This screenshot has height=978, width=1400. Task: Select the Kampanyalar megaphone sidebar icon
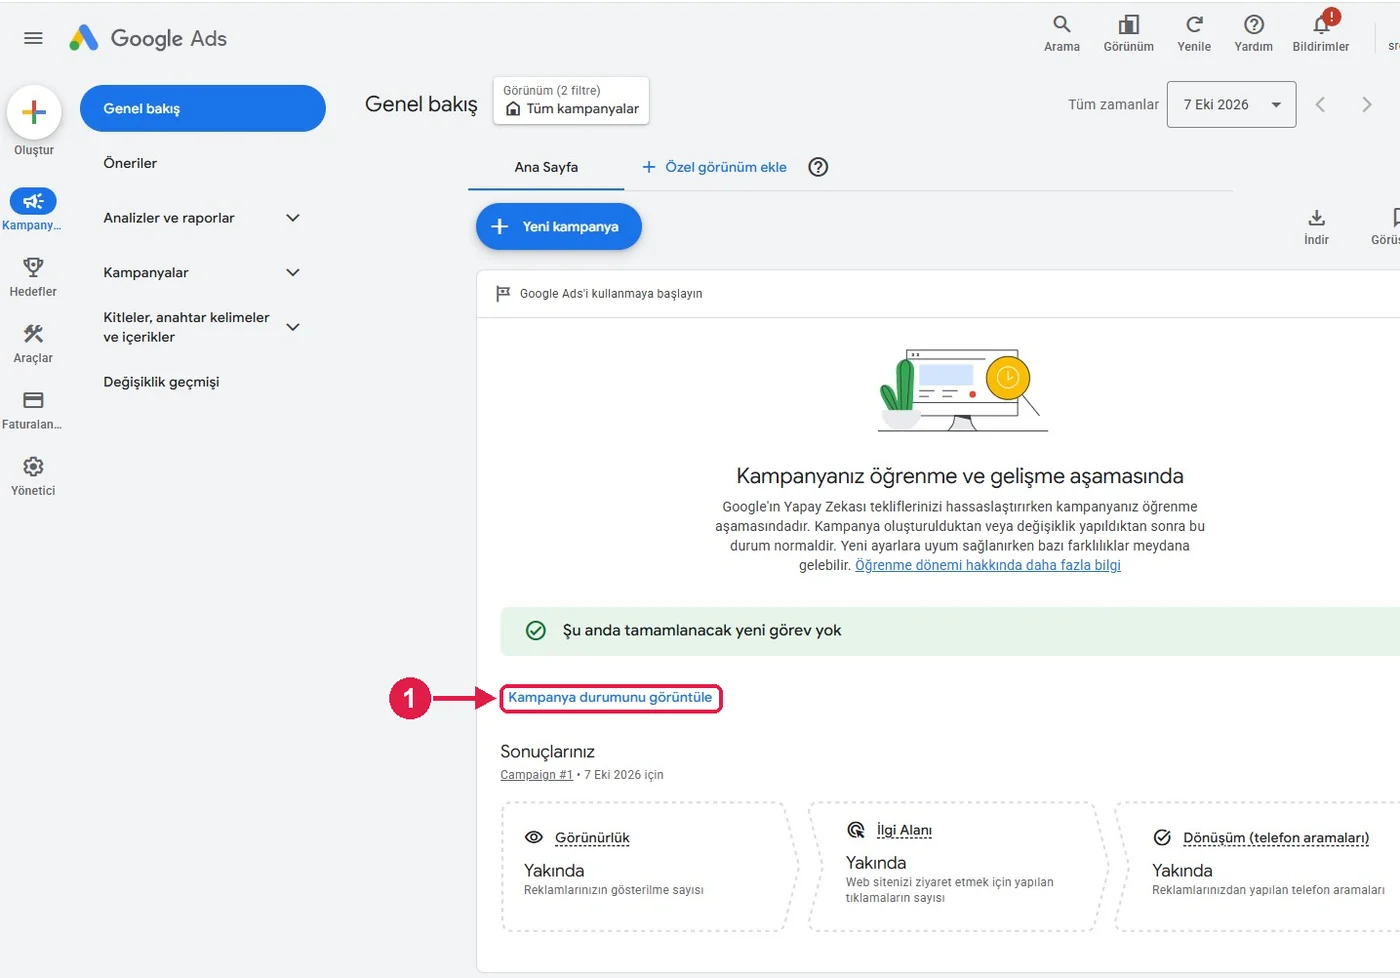tap(33, 201)
